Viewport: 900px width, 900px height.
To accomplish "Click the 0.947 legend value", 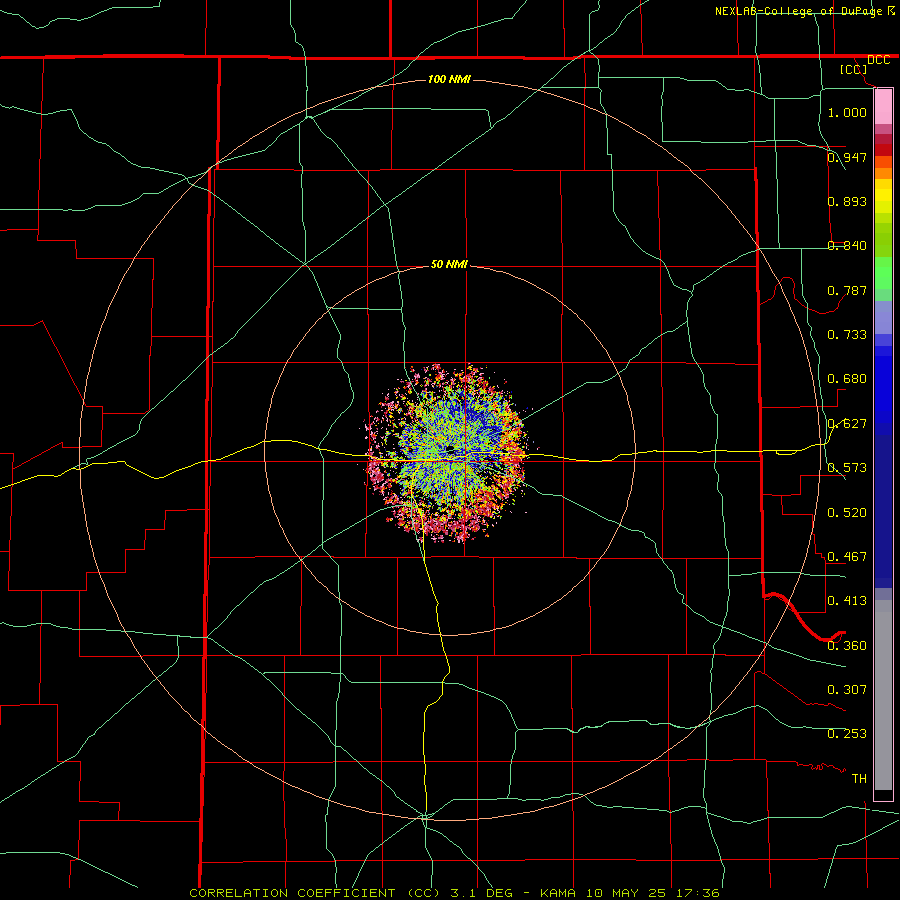I will coord(847,157).
